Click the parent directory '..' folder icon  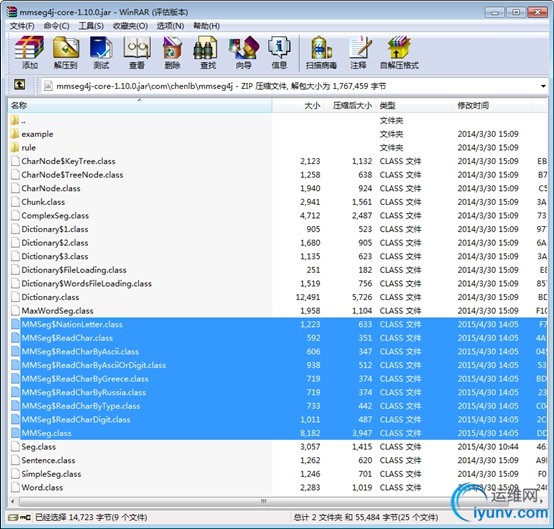(15, 121)
